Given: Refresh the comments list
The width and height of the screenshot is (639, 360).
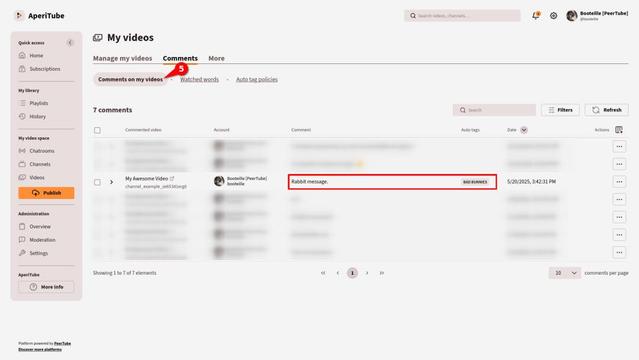Looking at the screenshot, I should [607, 110].
